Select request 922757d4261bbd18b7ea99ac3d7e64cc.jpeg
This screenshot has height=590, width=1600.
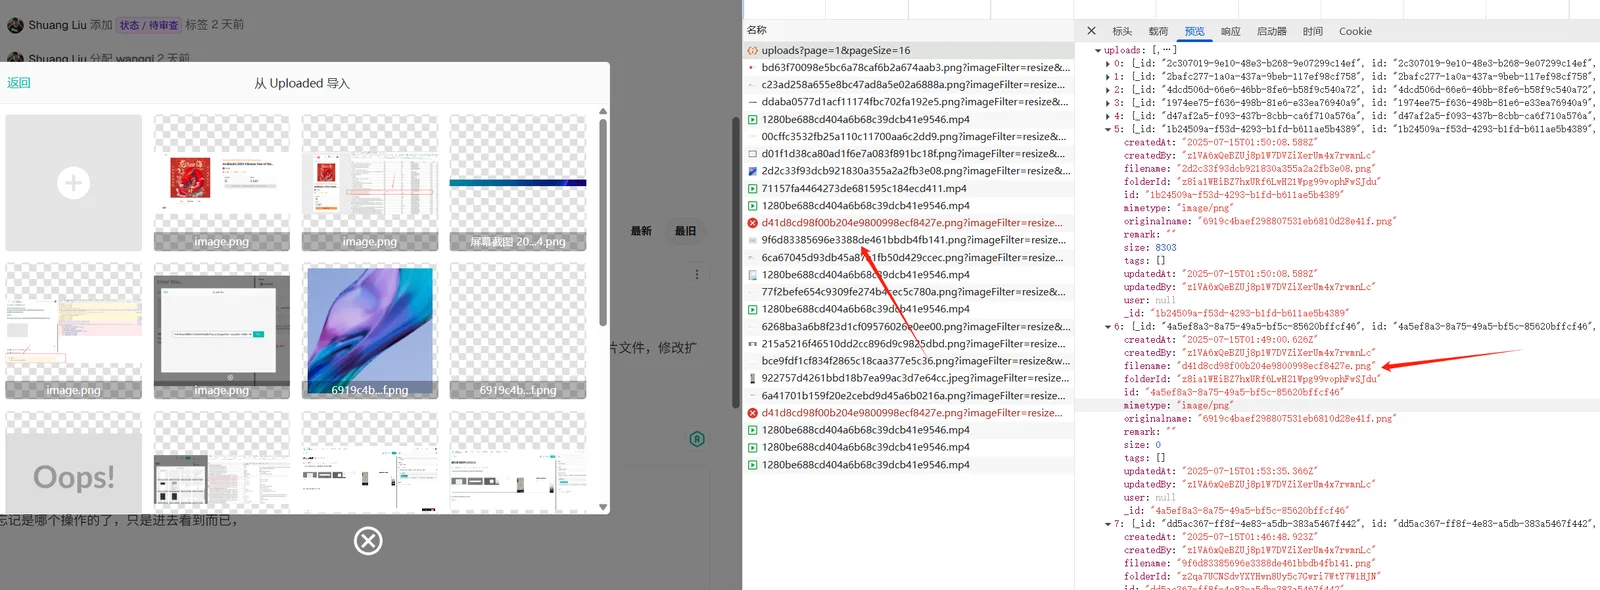(x=908, y=378)
